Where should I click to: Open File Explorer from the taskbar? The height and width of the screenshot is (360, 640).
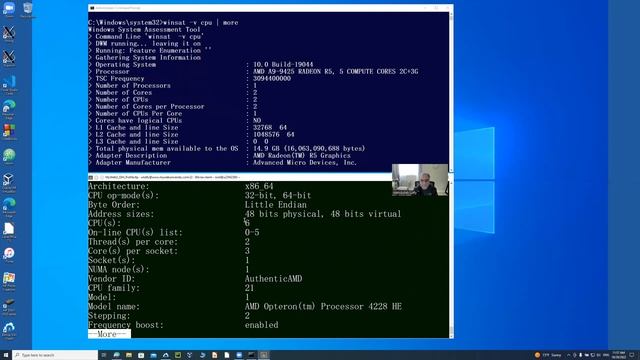tap(129, 355)
